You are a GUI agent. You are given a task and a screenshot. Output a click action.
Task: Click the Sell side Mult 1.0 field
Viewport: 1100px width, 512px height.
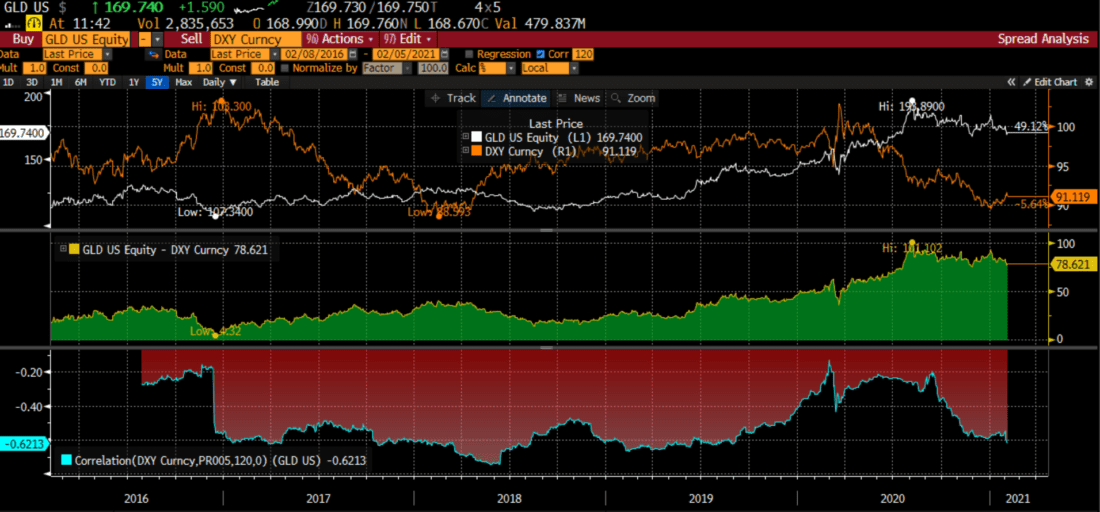coord(201,68)
